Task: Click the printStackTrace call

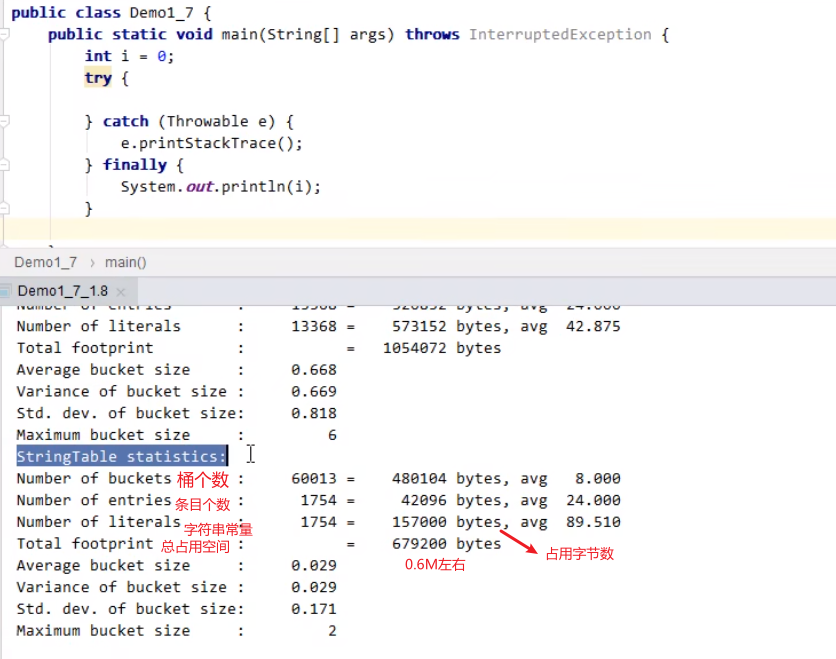Action: tap(220, 143)
